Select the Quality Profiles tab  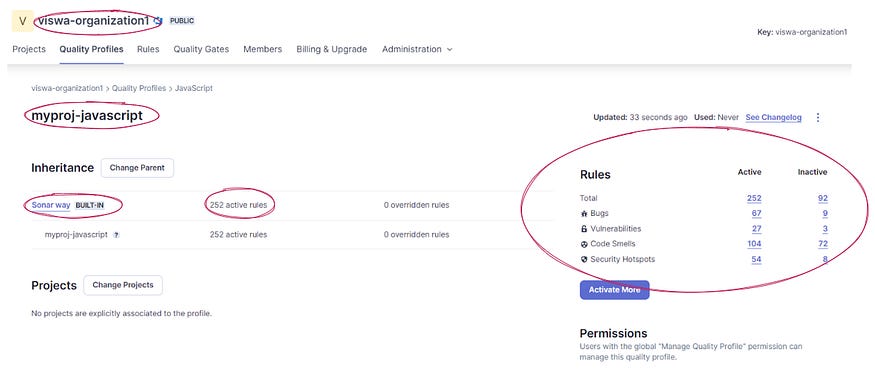pyautogui.click(x=92, y=49)
